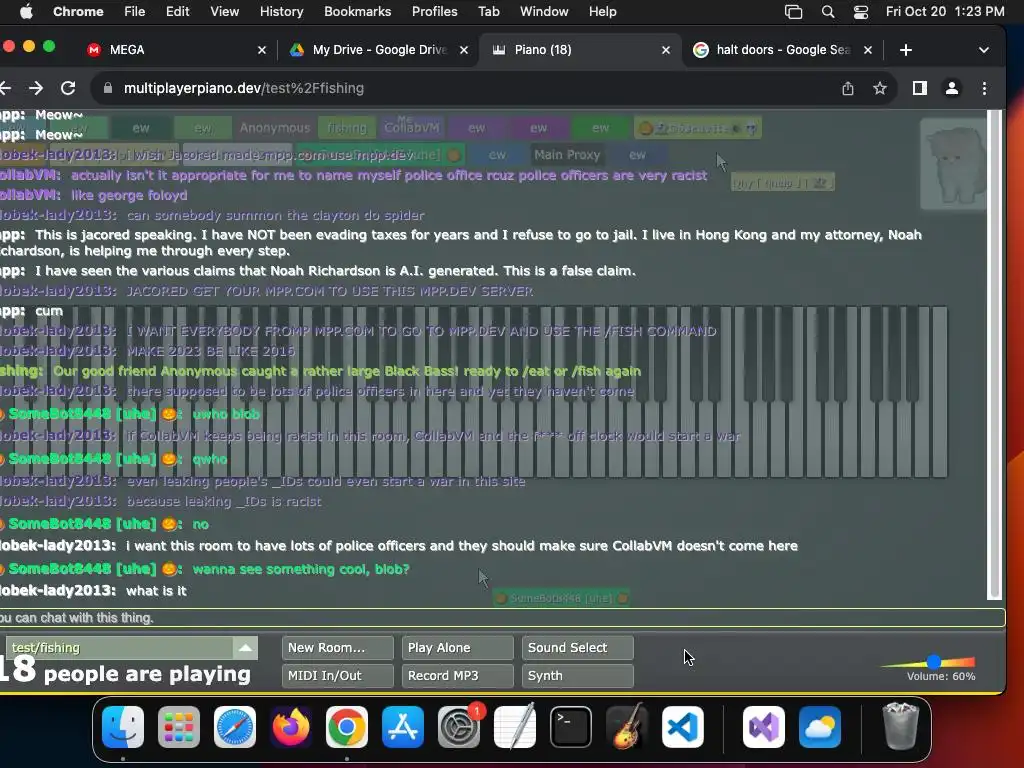
Task: Click the Play Alone button
Action: tap(458, 648)
